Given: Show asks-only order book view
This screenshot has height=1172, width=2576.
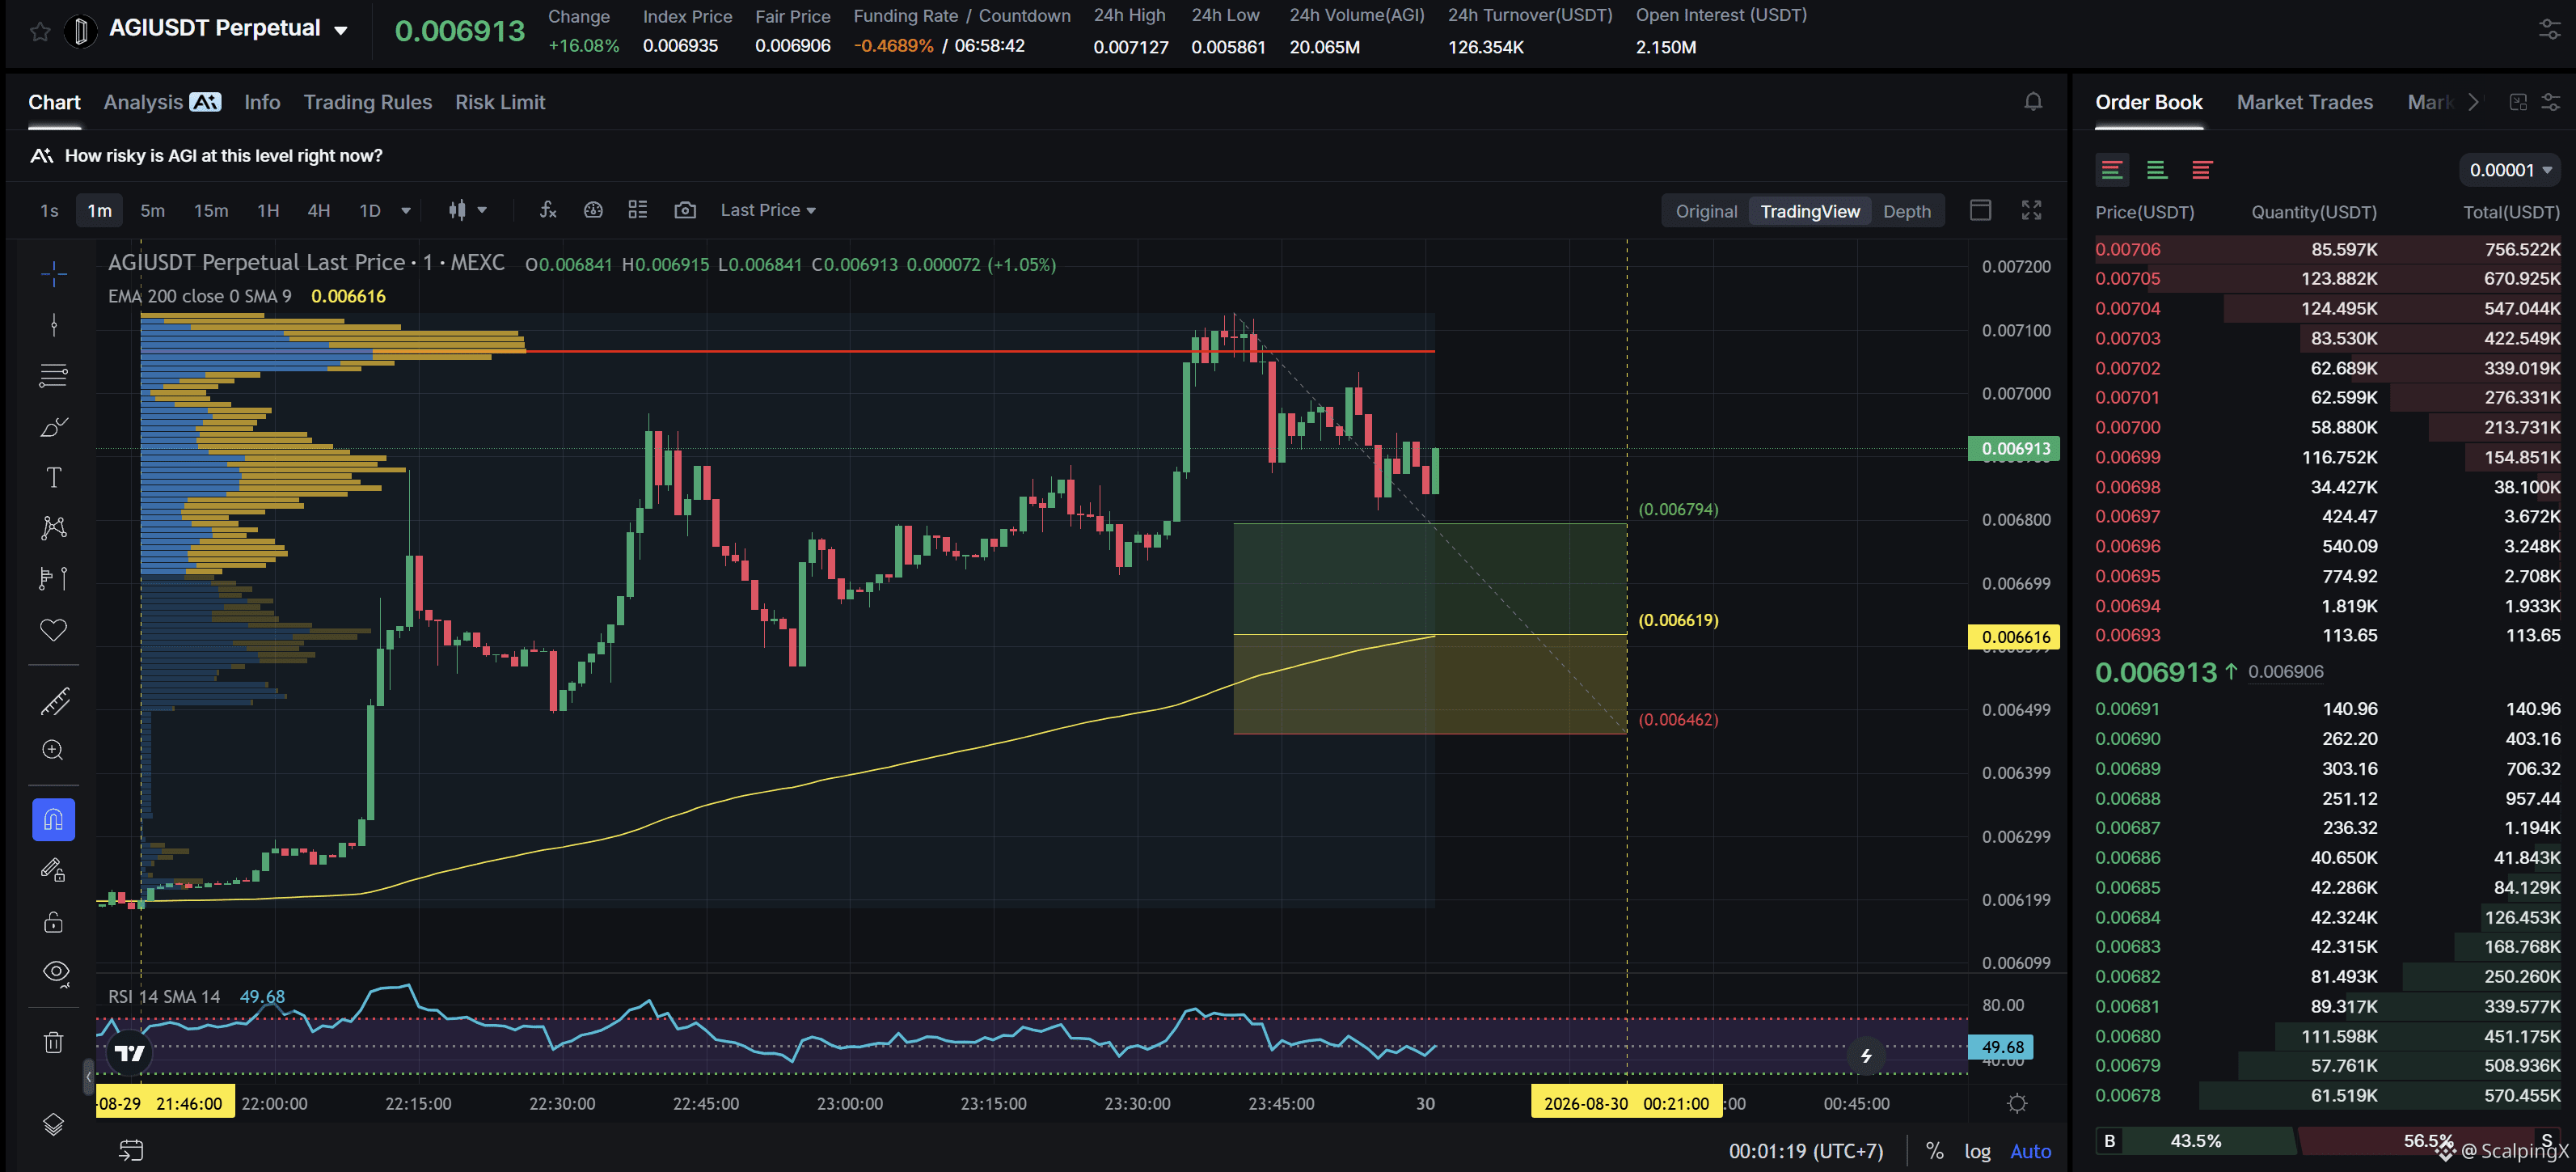Looking at the screenshot, I should coord(2201,170).
